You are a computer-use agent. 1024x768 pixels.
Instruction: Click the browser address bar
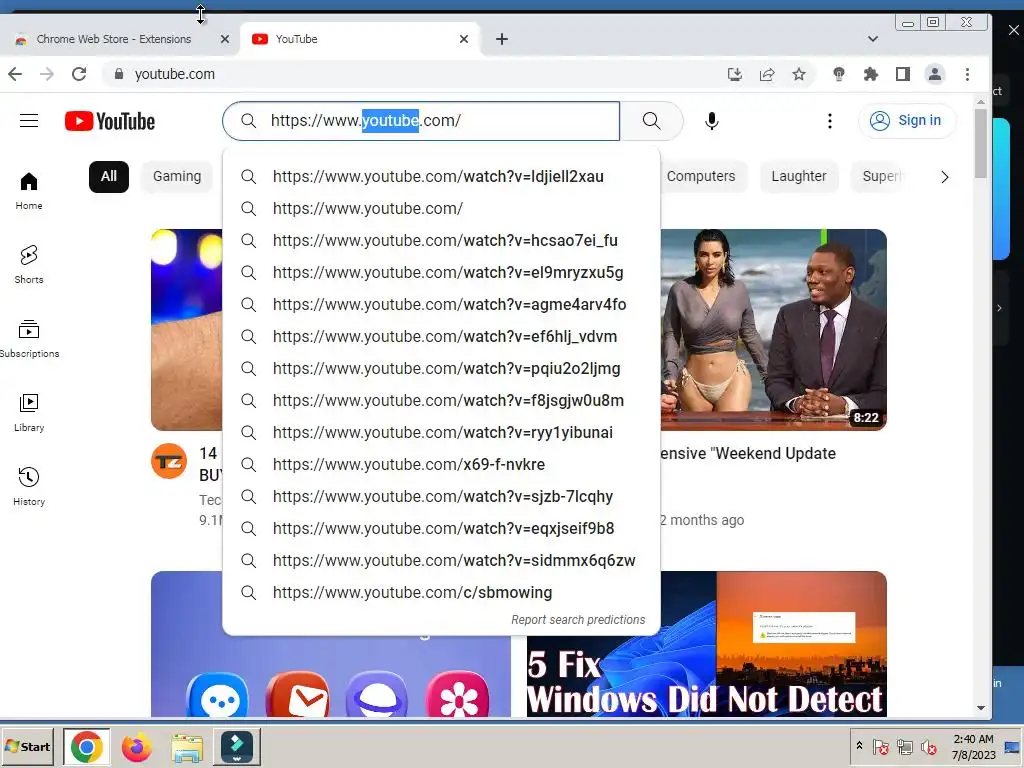click(418, 74)
